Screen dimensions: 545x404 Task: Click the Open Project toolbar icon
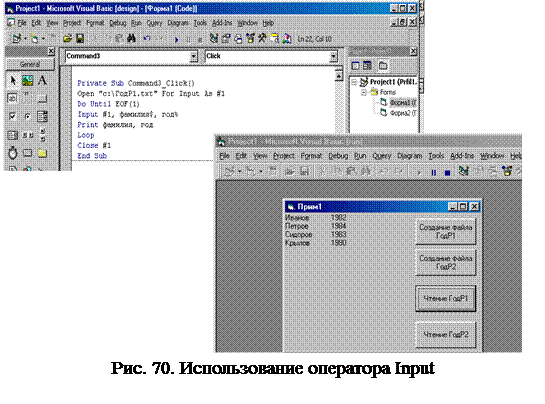pyautogui.click(x=67, y=38)
